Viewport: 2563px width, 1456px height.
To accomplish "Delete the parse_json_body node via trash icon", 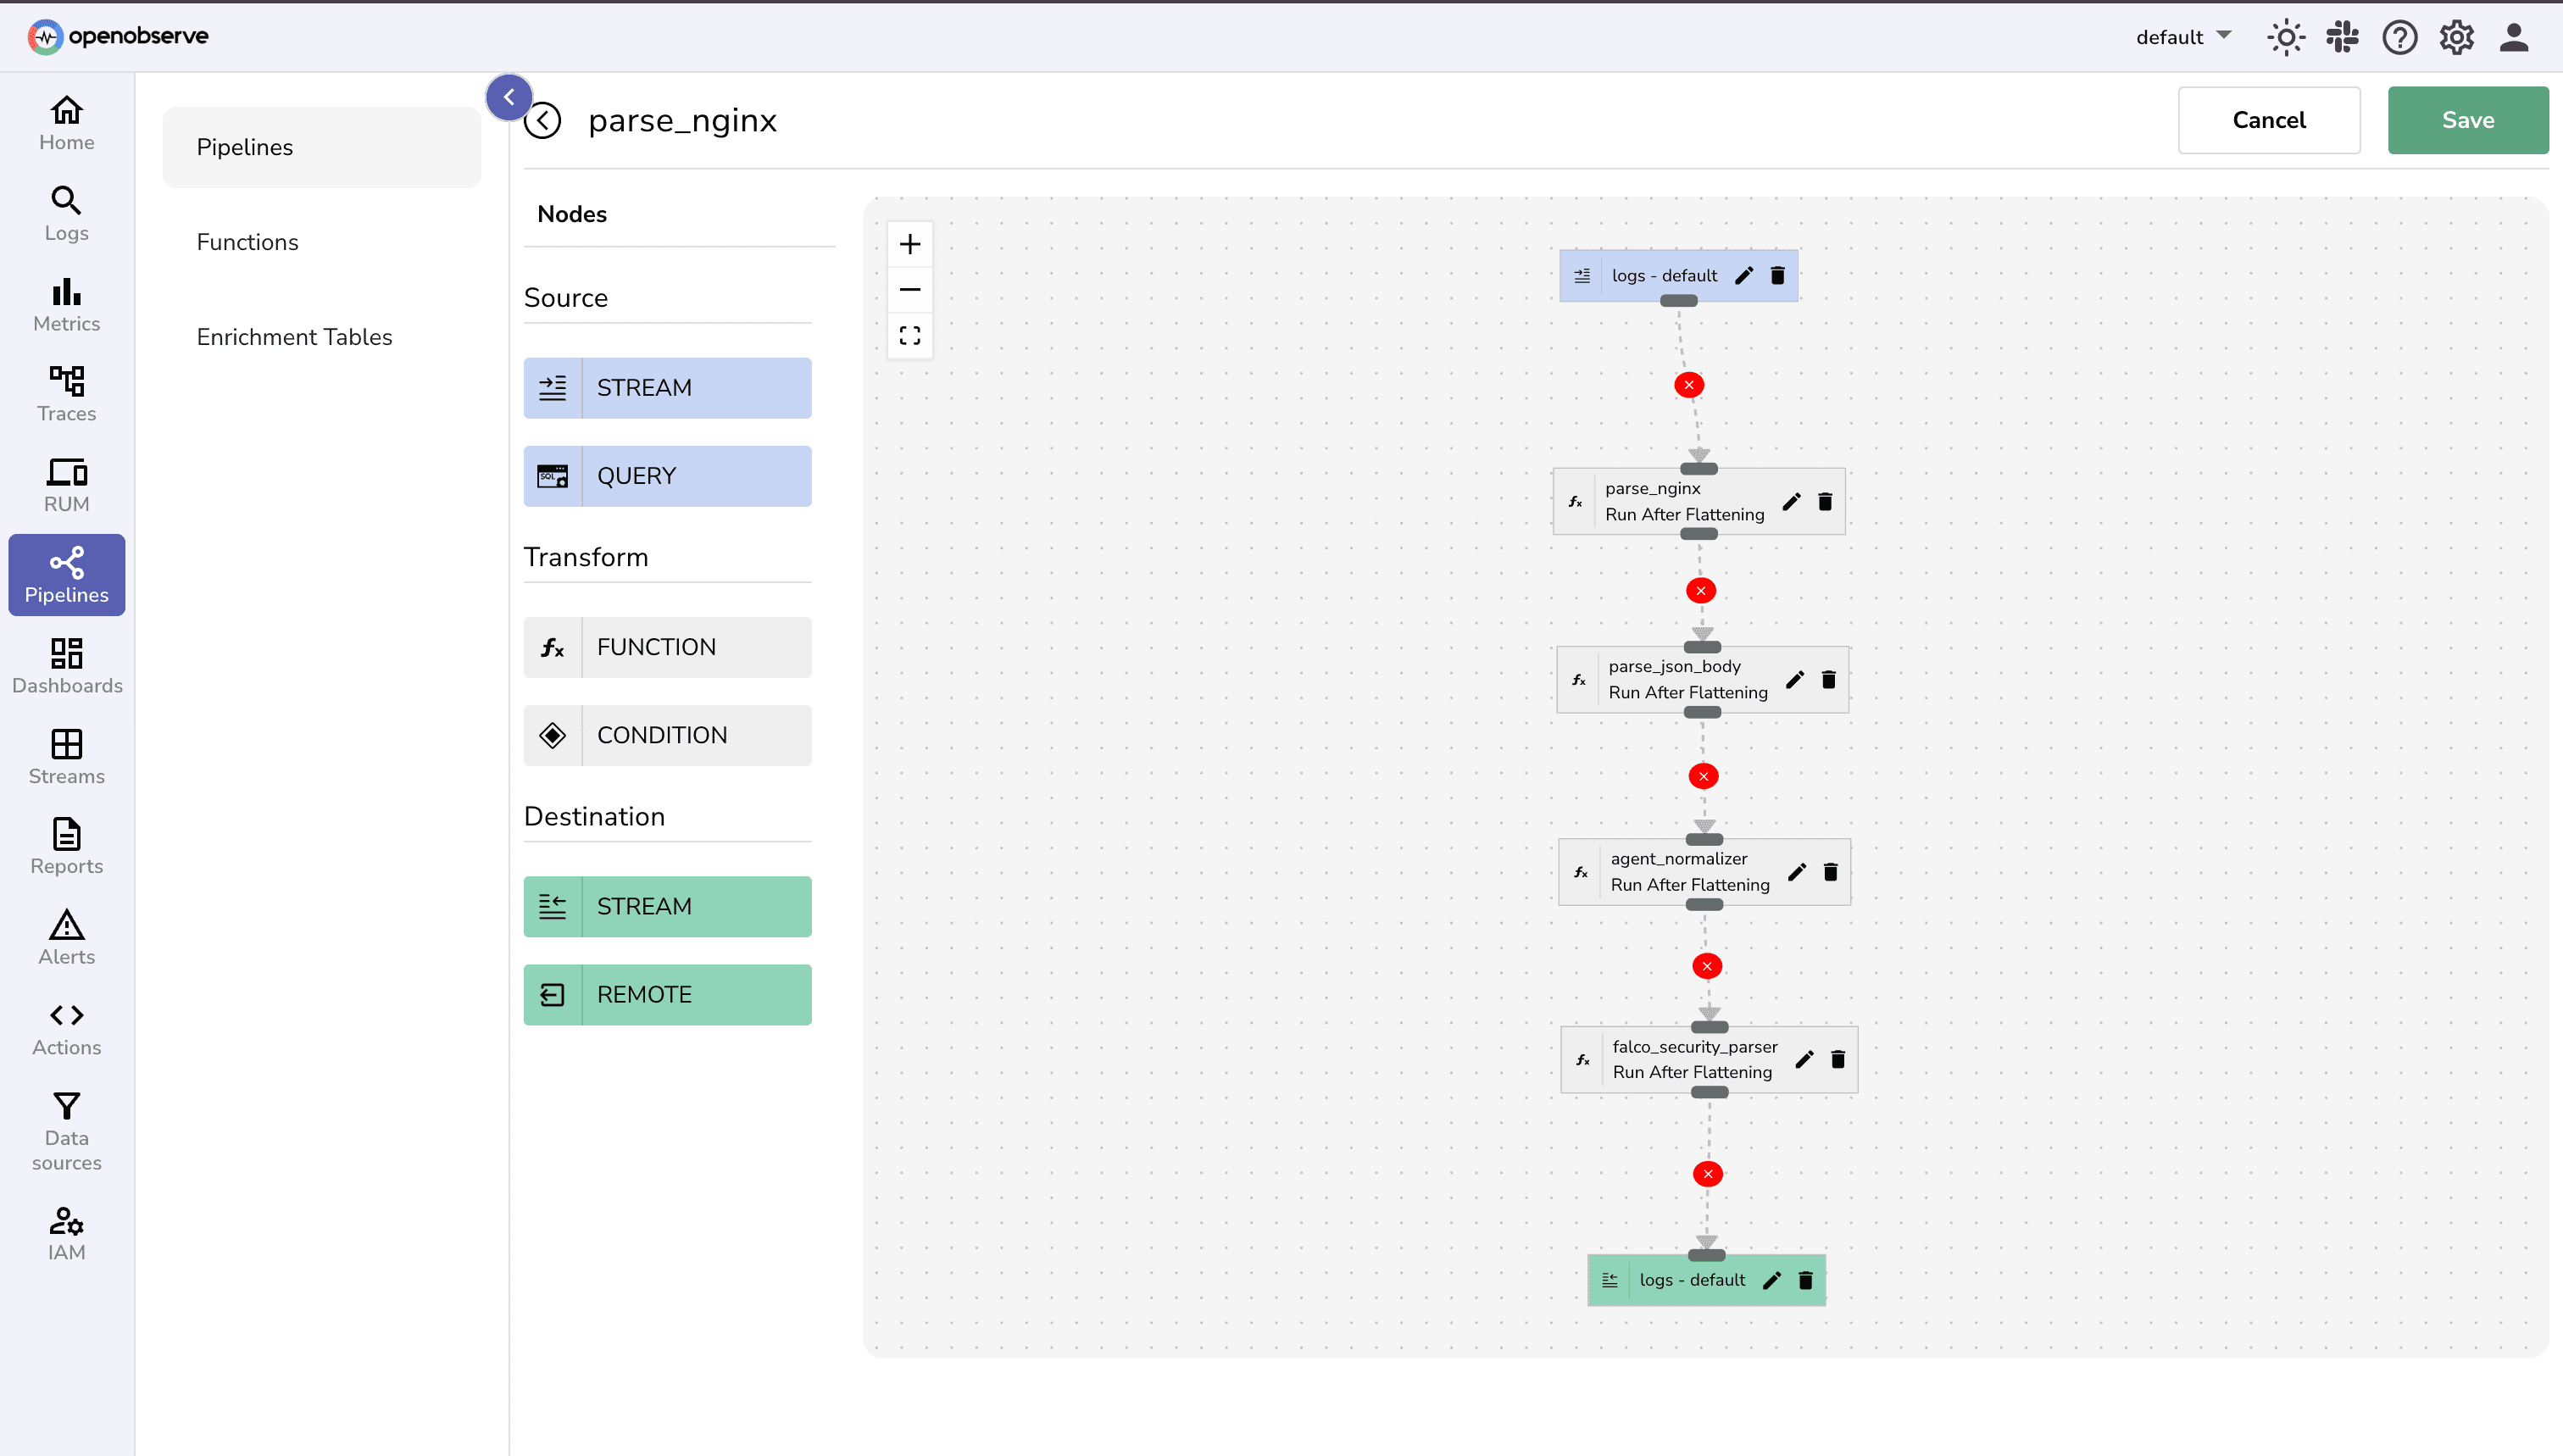I will (x=1827, y=680).
